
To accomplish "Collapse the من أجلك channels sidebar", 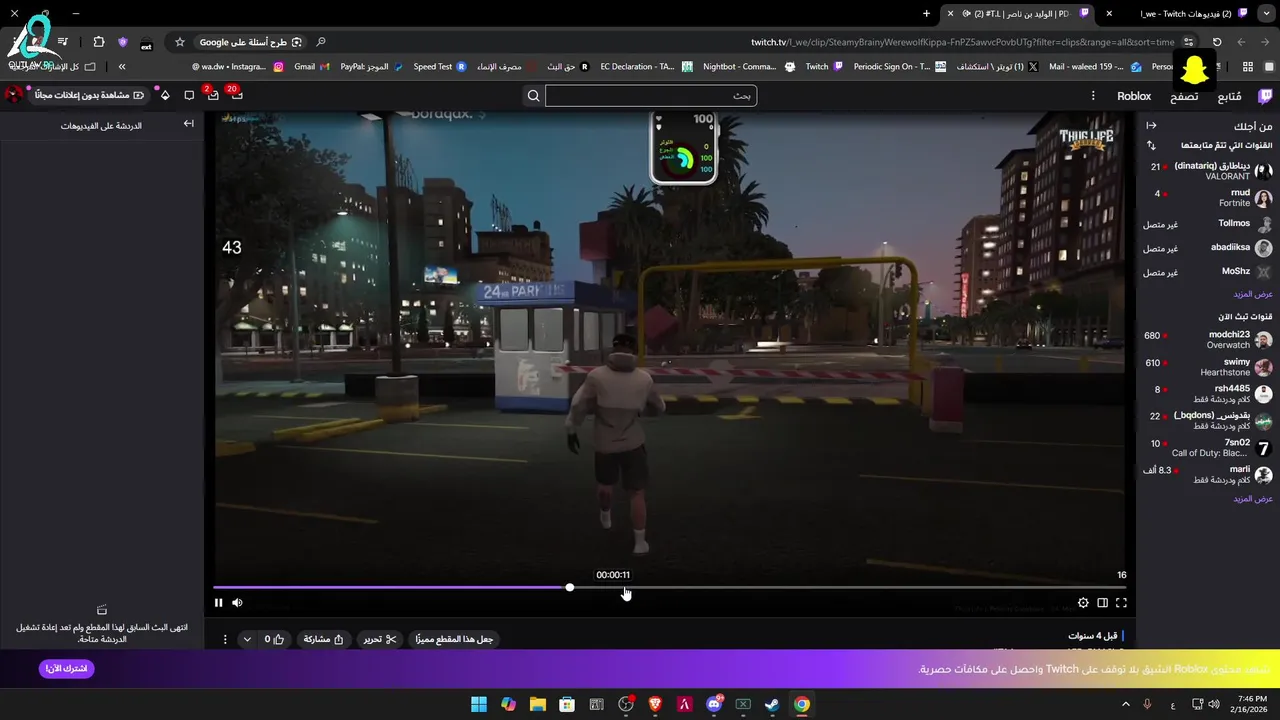I will click(x=1151, y=125).
